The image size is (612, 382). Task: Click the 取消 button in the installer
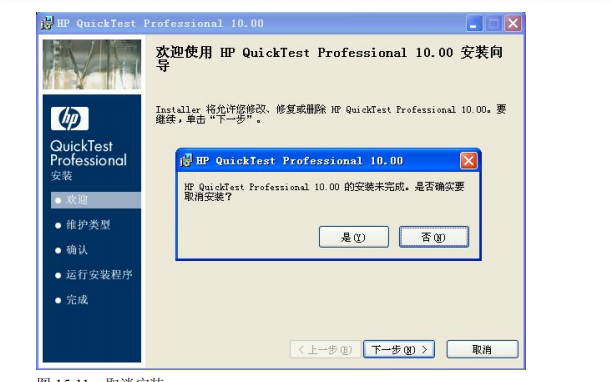point(482,349)
